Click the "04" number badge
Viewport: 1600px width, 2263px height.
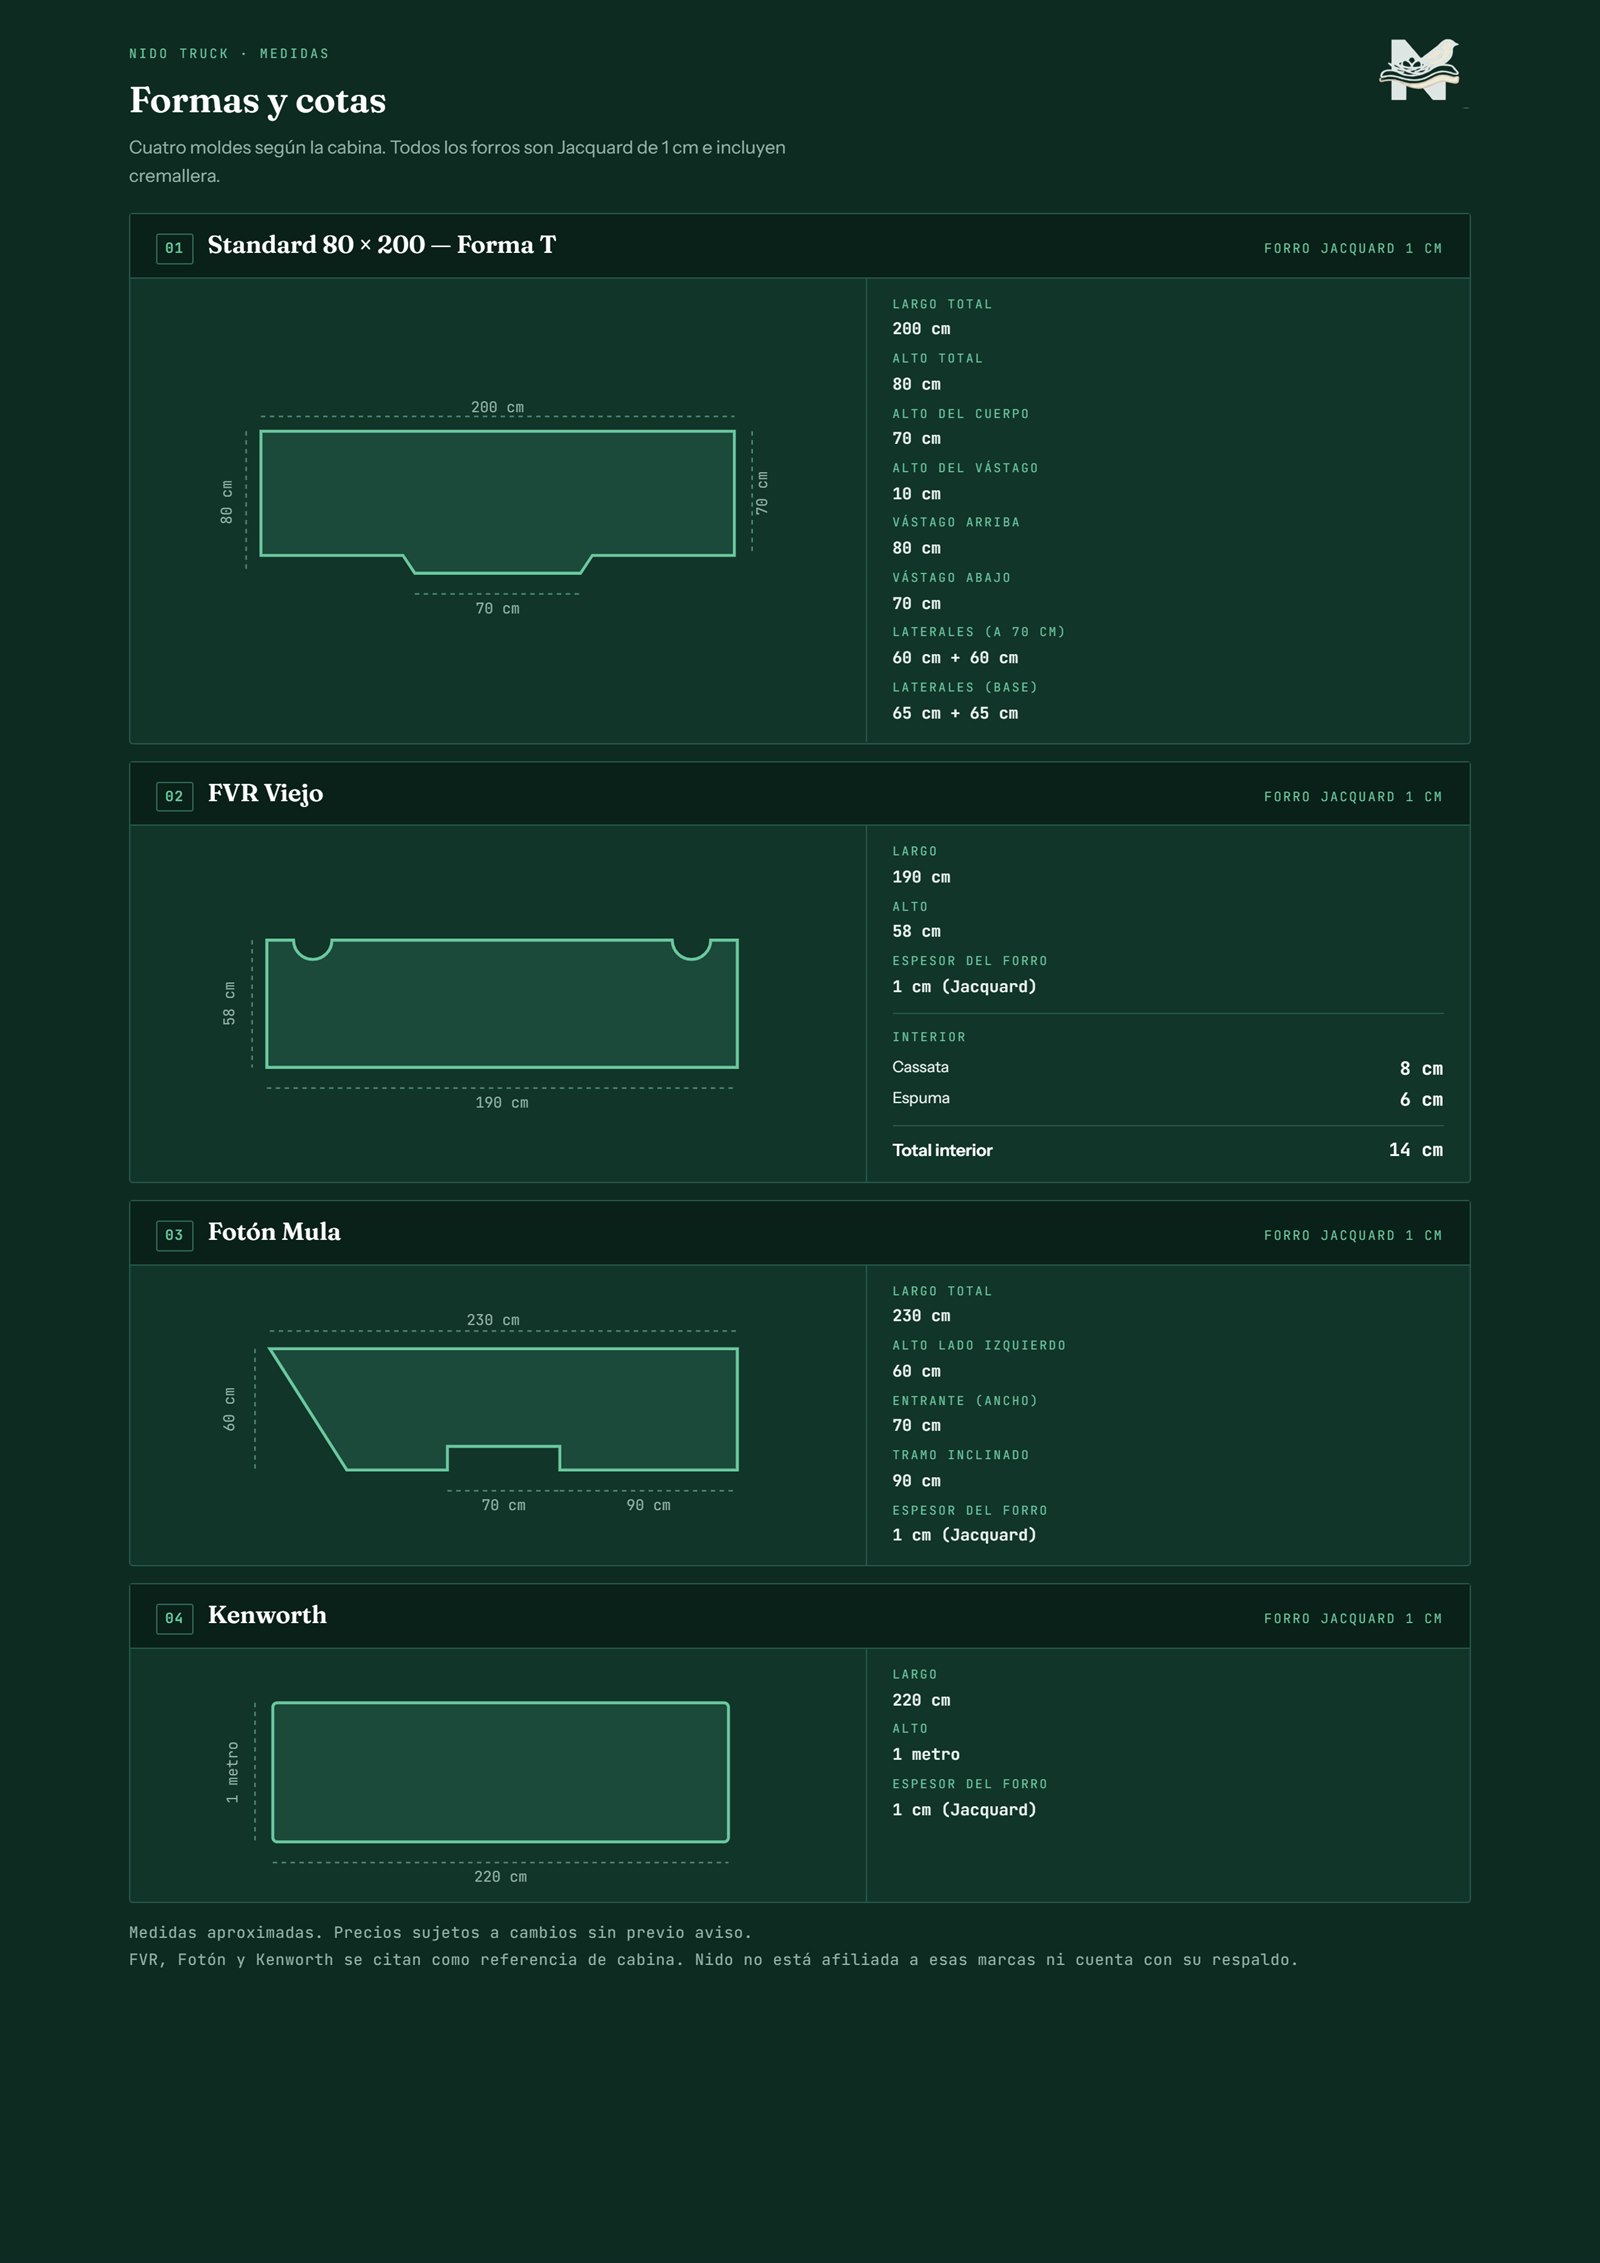[174, 1618]
